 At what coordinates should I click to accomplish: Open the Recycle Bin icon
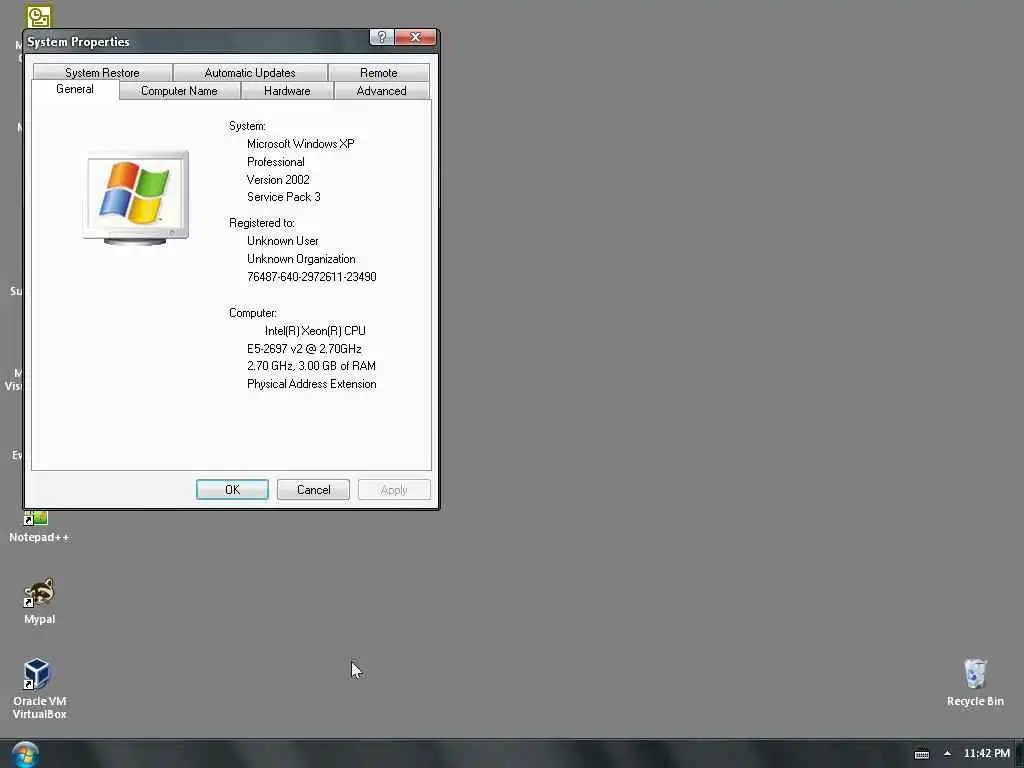tap(975, 683)
